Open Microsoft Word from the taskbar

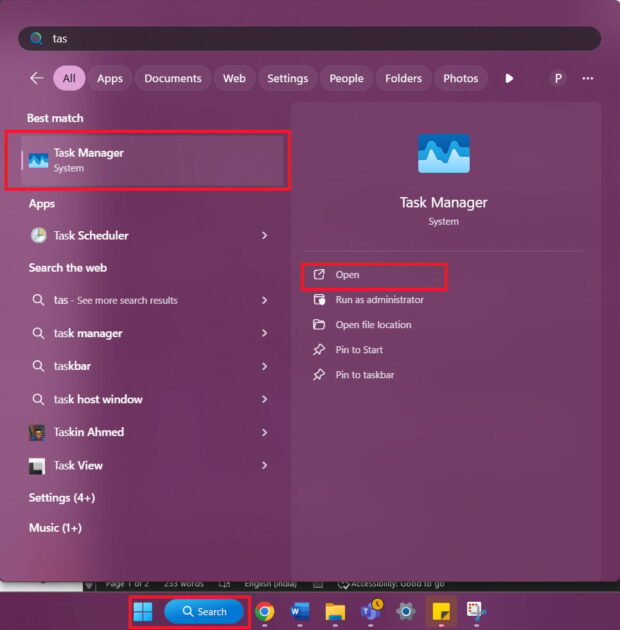[x=300, y=611]
